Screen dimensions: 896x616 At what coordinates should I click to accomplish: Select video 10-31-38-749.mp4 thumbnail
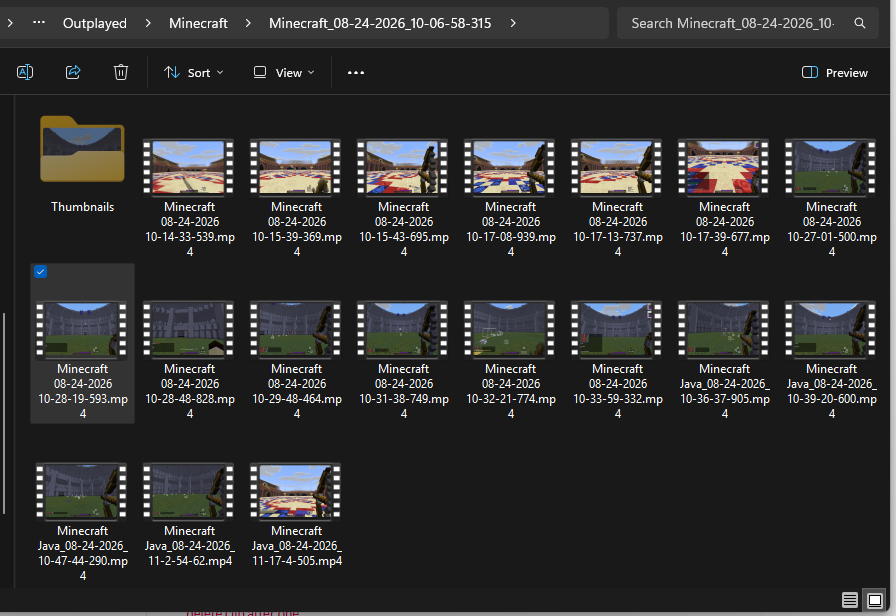click(402, 330)
